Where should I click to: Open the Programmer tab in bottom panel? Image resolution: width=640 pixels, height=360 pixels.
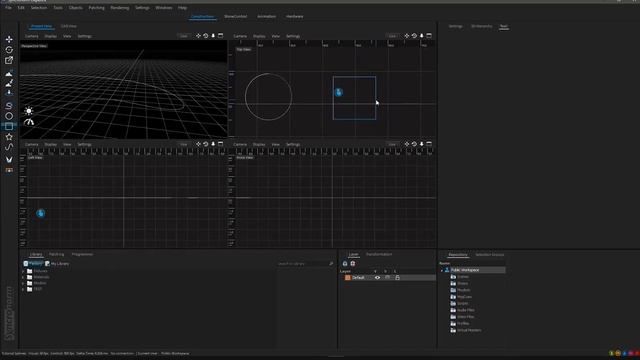point(82,254)
